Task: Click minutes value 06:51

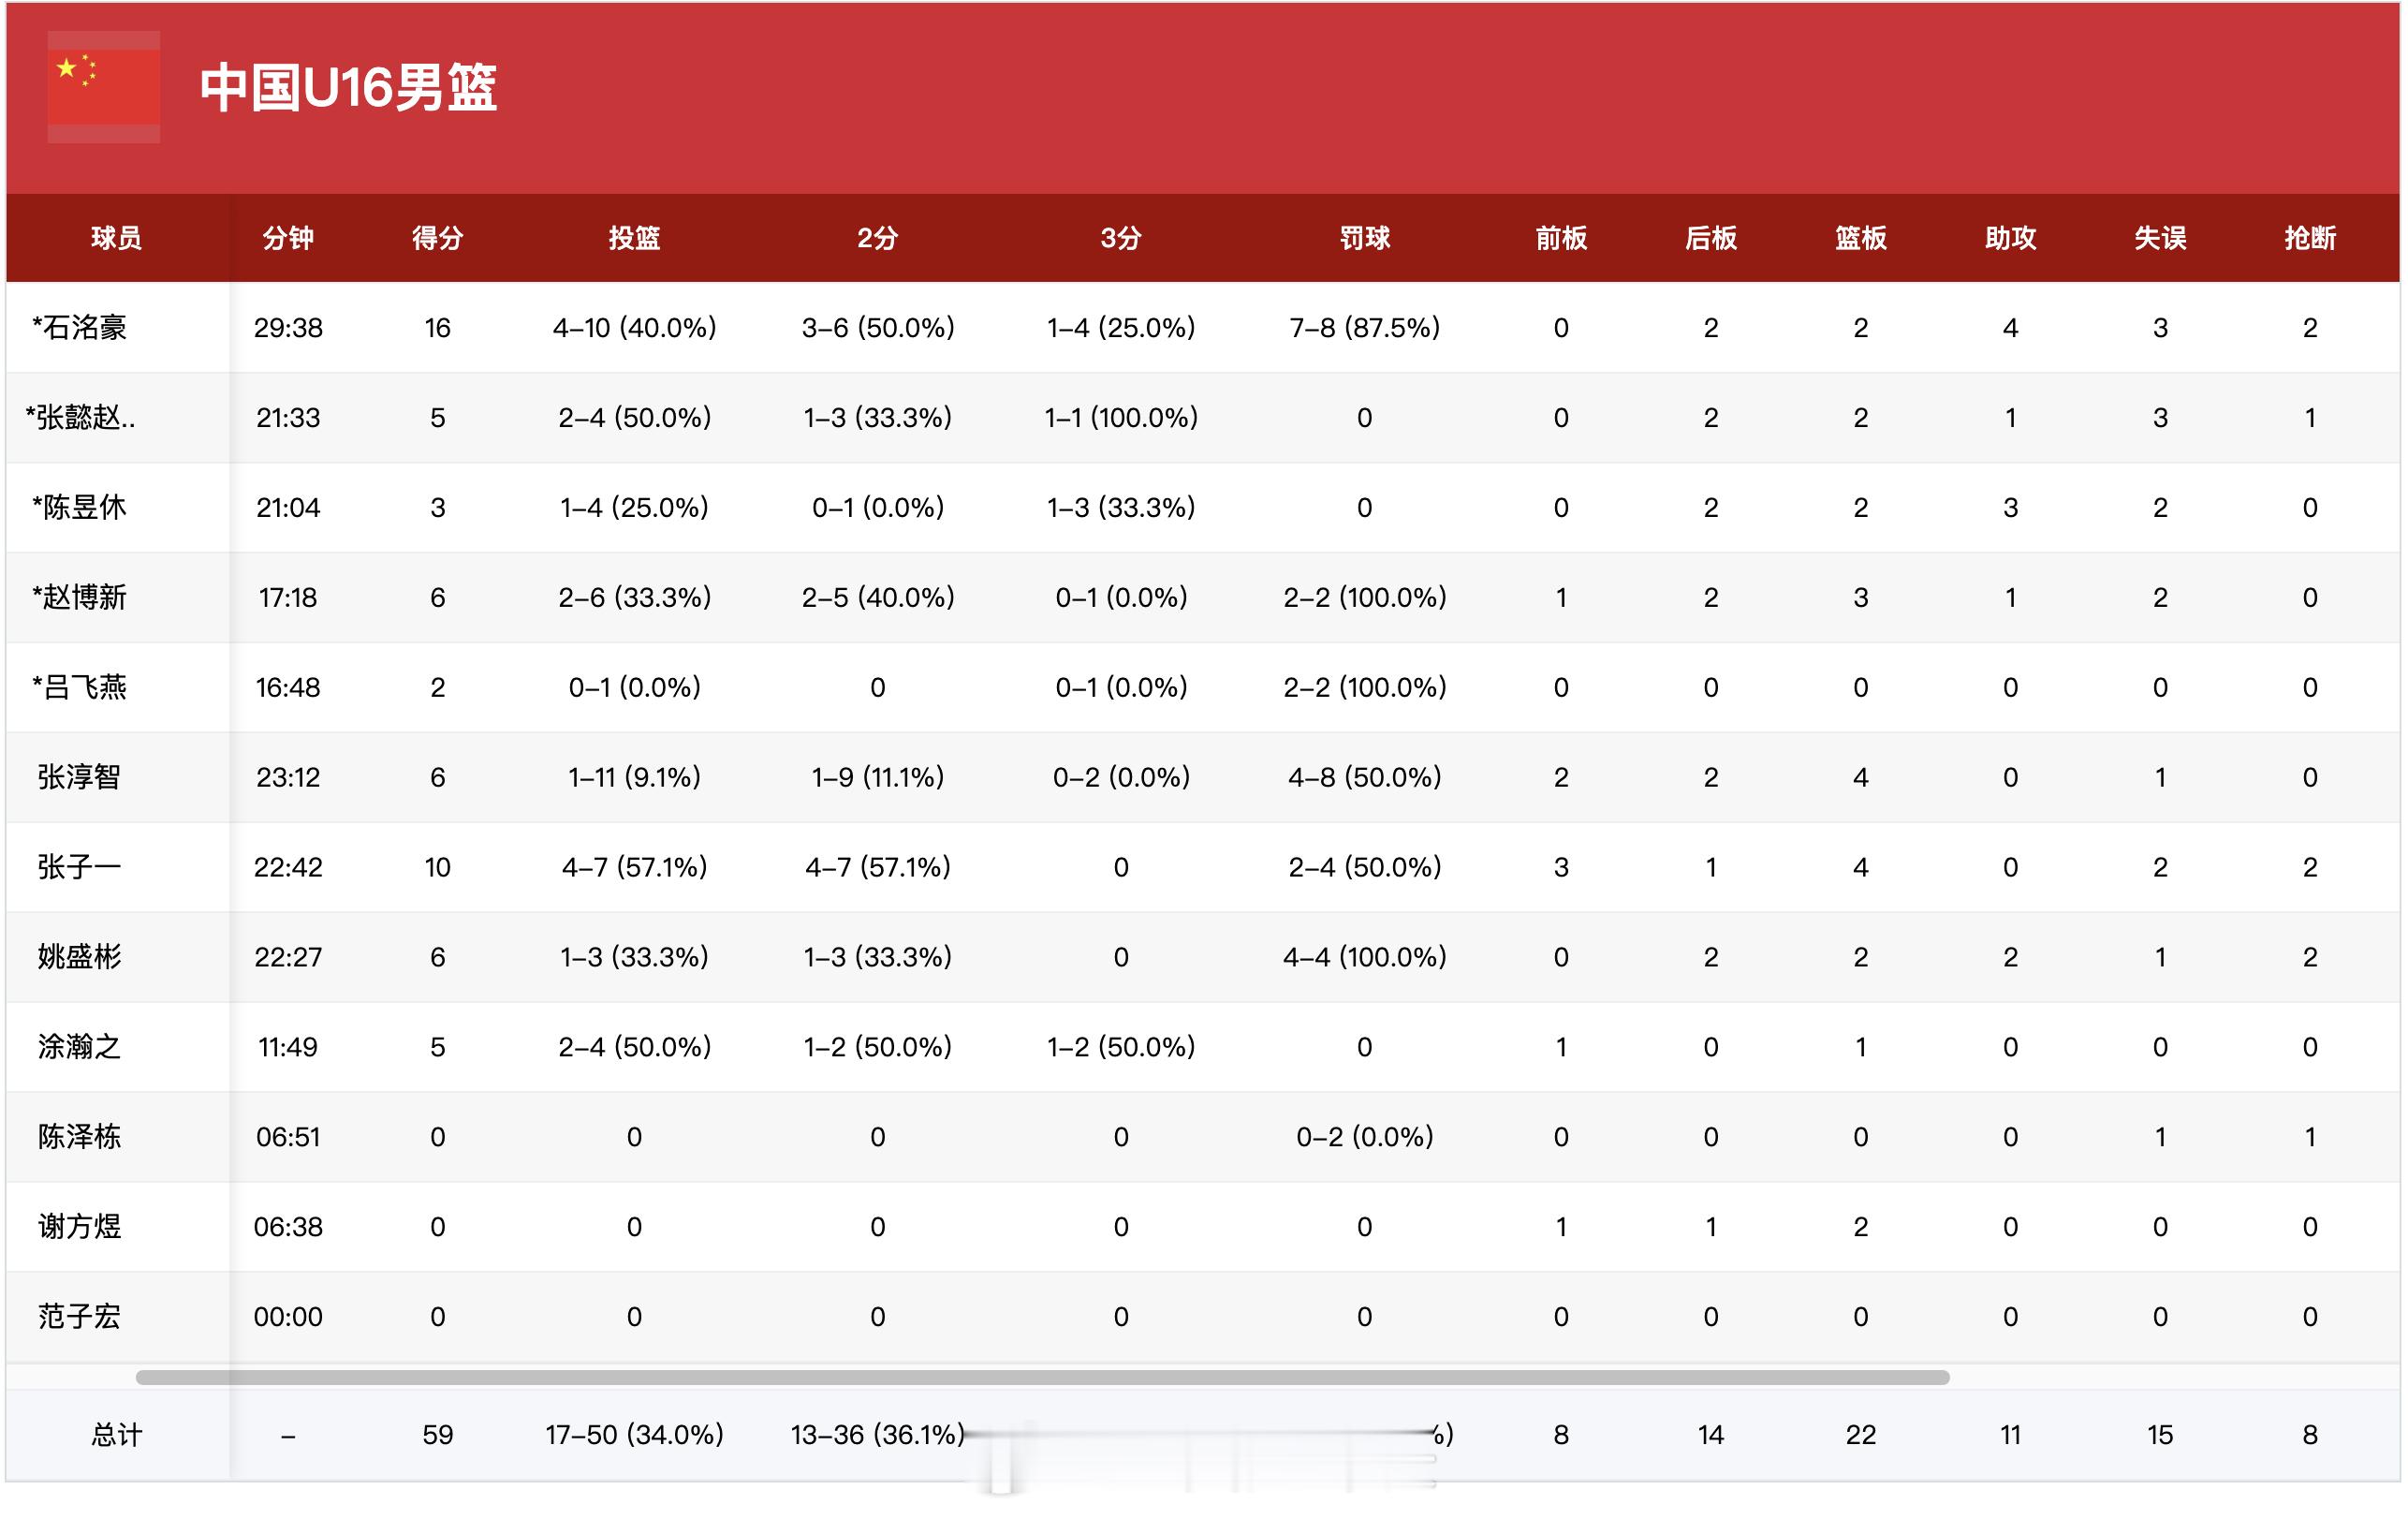Action: 288,1137
